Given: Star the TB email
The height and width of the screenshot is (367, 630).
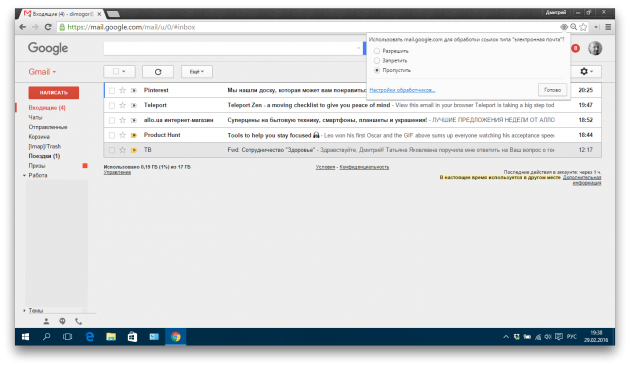Looking at the screenshot, I should tap(123, 150).
